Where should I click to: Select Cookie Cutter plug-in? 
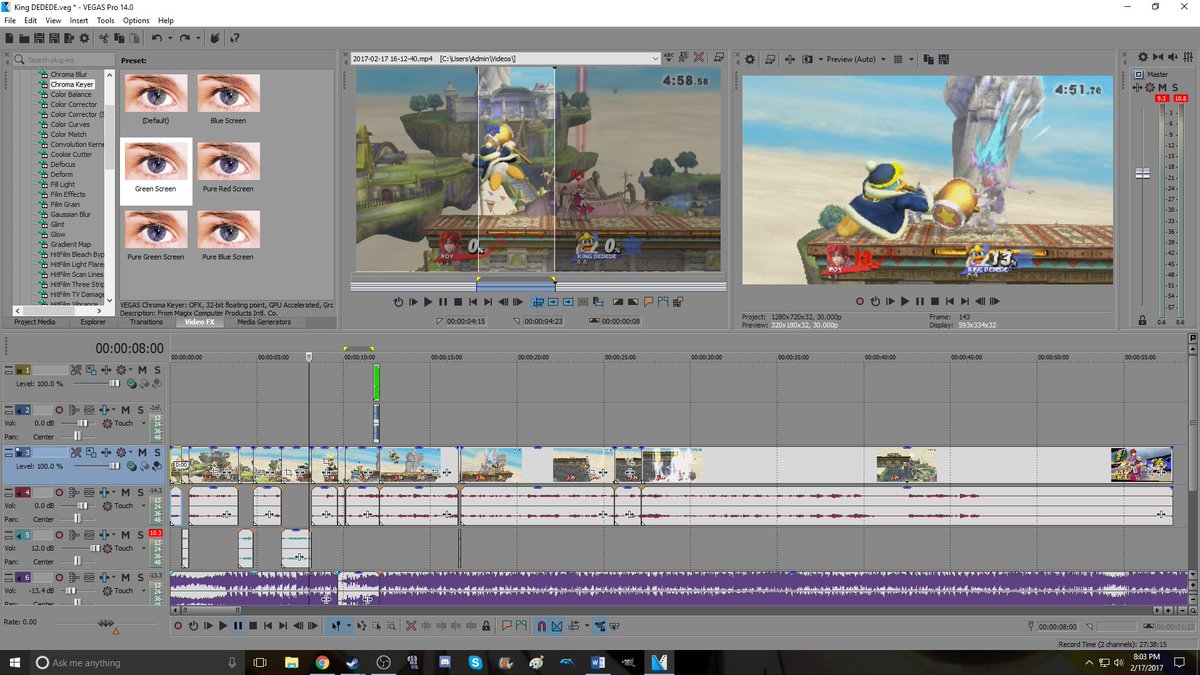[71, 154]
